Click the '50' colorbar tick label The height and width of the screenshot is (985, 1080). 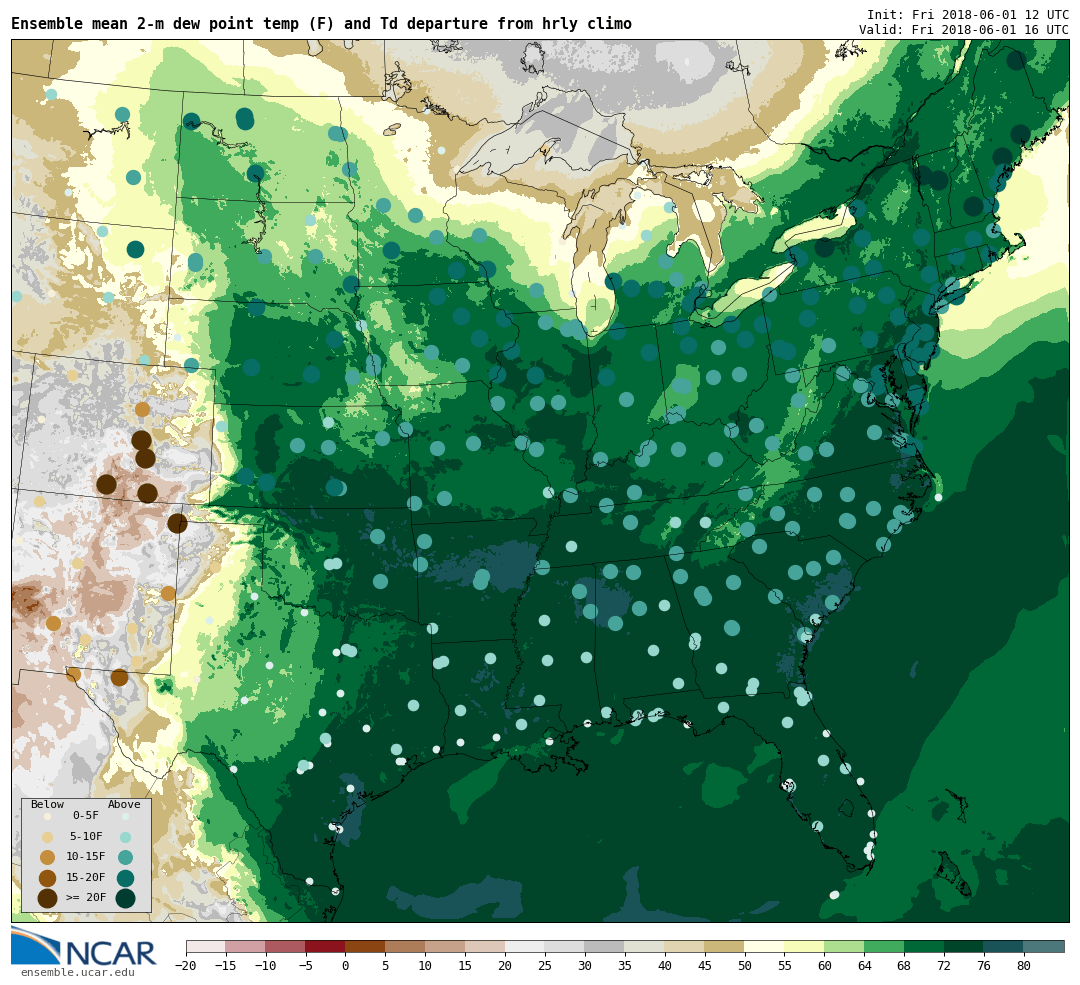(745, 966)
